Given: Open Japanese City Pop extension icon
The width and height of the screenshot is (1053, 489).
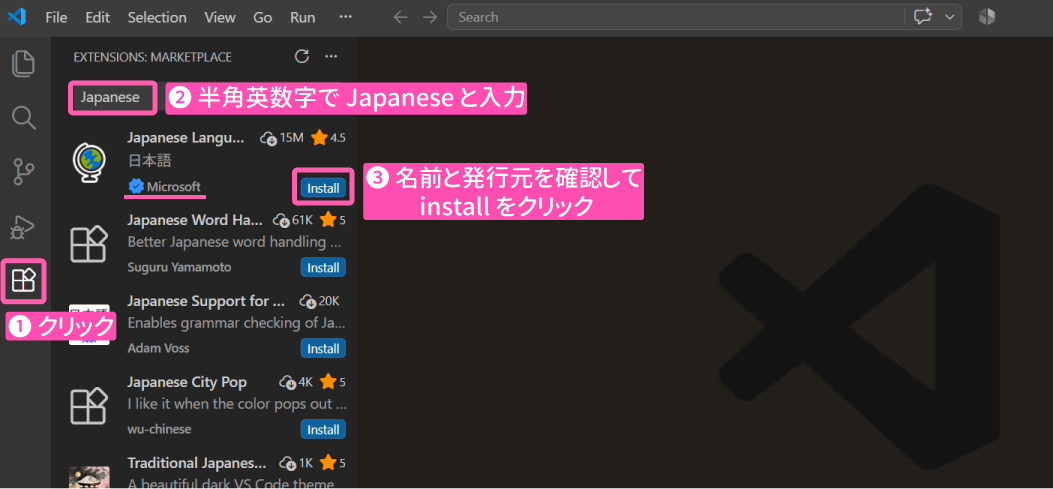Looking at the screenshot, I should point(90,406).
